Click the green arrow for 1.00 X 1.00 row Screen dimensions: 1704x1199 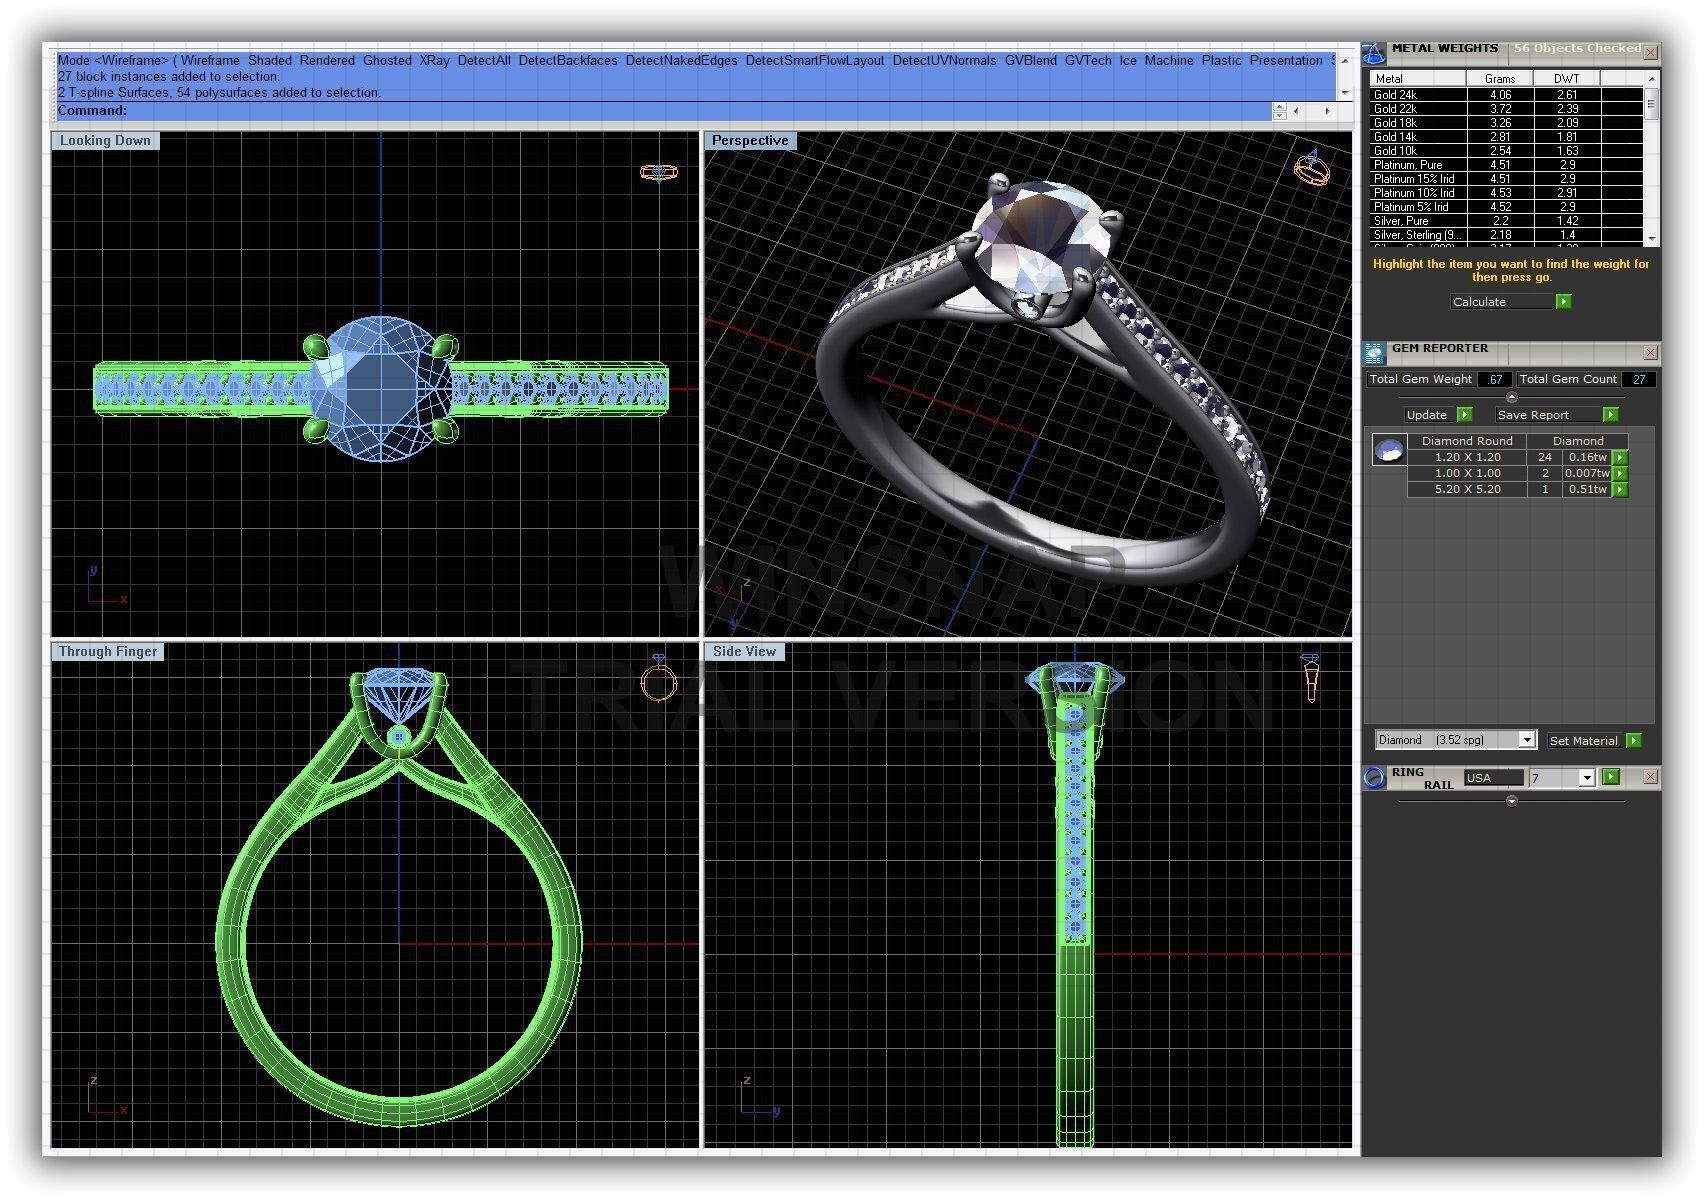click(1620, 473)
